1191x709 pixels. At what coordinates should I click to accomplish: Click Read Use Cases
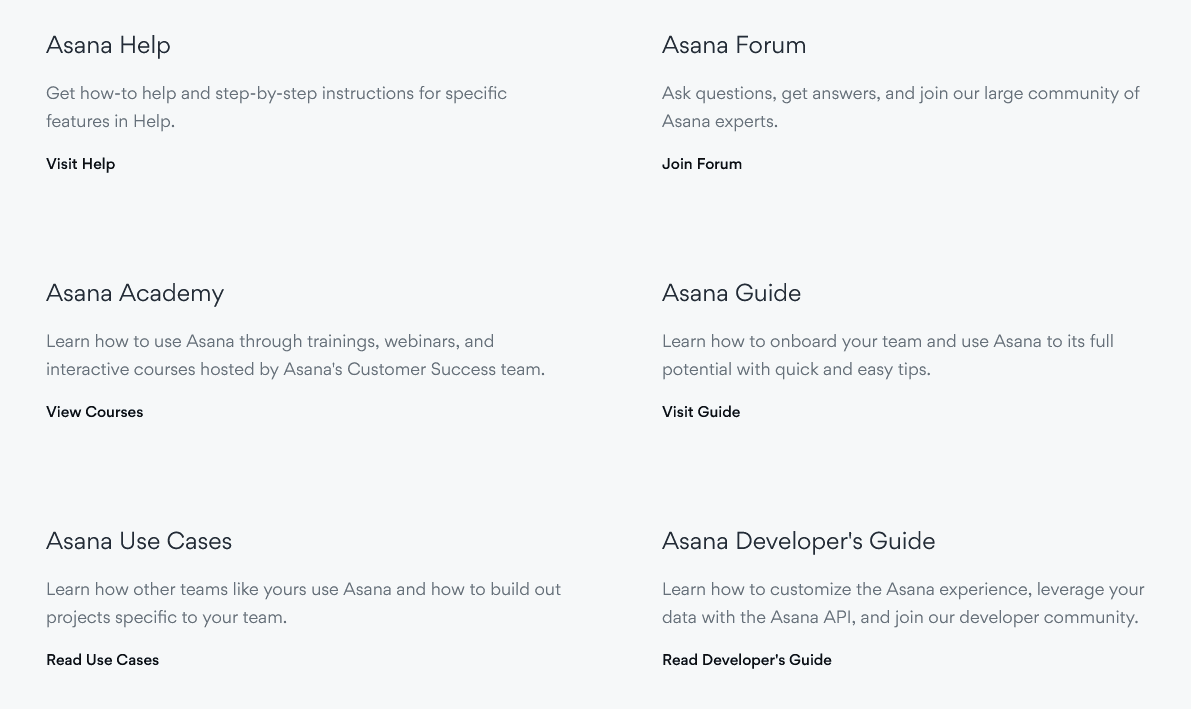coord(102,660)
